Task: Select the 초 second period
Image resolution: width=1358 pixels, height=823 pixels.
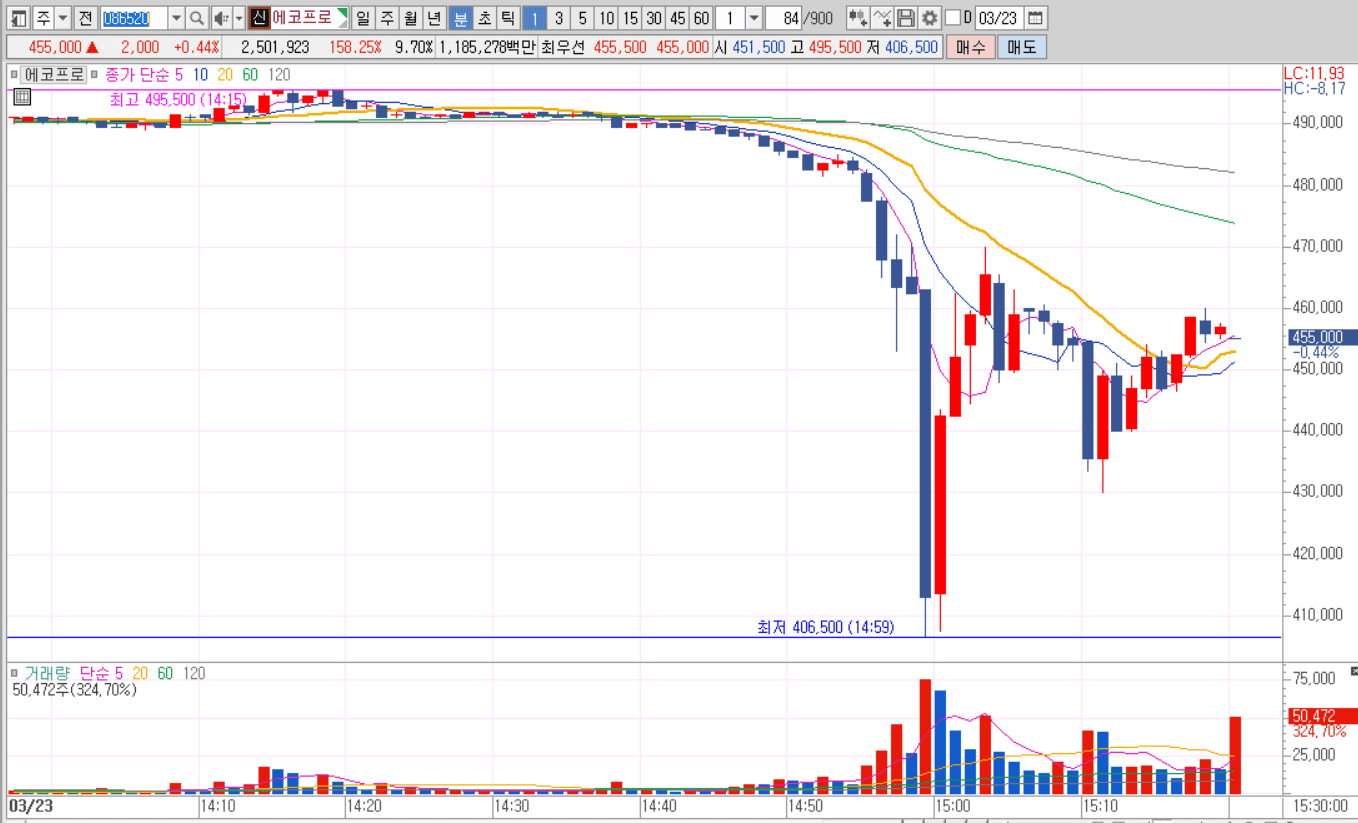Action: (484, 17)
